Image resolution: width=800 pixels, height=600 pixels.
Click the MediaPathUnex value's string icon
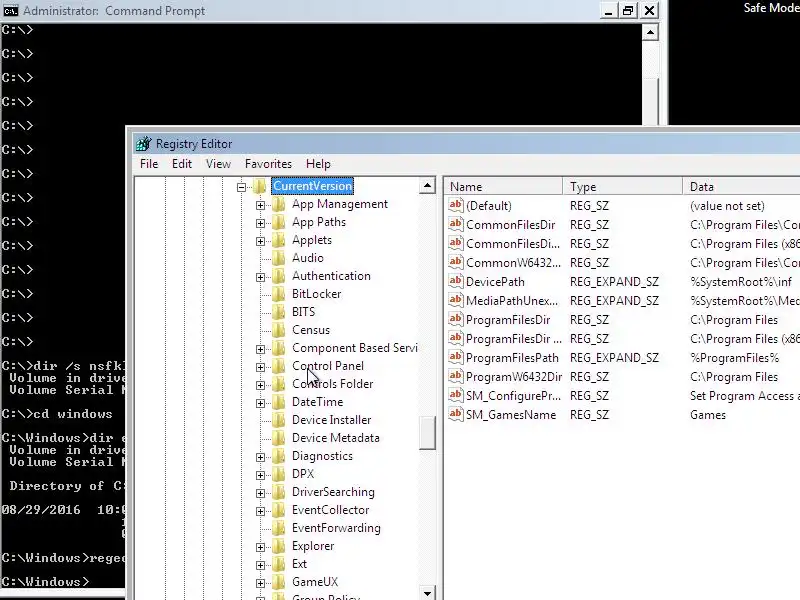[x=456, y=300]
